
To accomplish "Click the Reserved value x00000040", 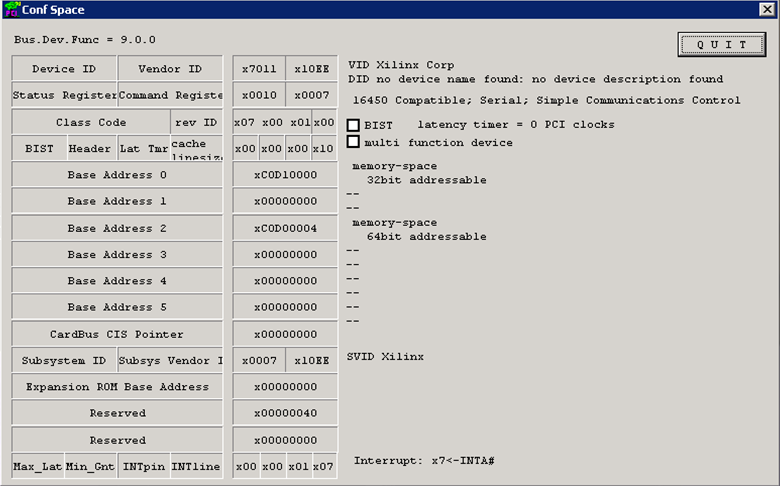I will click(285, 413).
